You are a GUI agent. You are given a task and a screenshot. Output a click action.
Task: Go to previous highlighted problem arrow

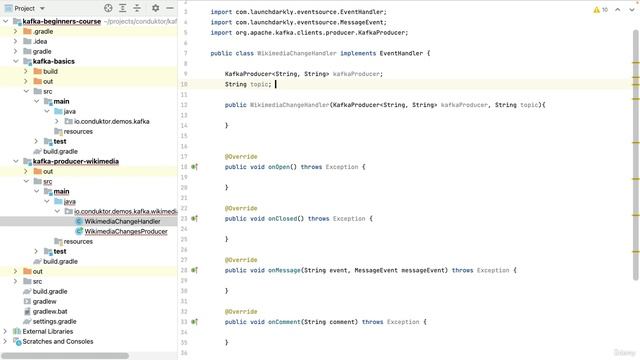(x=618, y=10)
